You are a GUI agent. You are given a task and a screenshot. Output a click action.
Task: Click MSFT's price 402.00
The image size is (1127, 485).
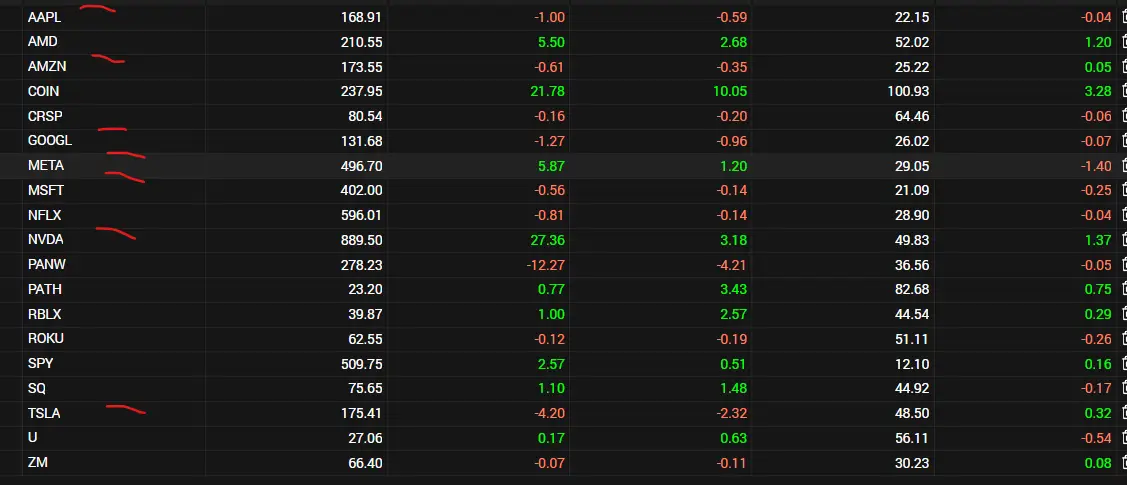point(362,190)
